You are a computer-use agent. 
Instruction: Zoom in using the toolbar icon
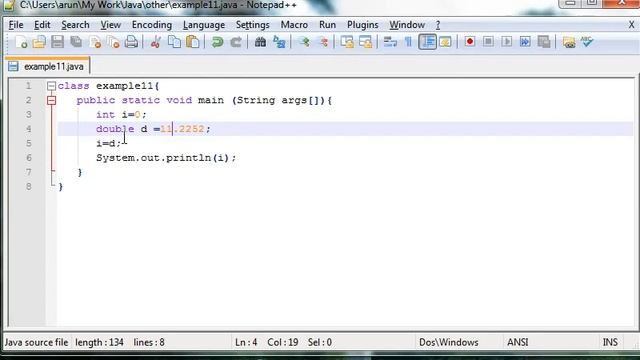tap(304, 42)
